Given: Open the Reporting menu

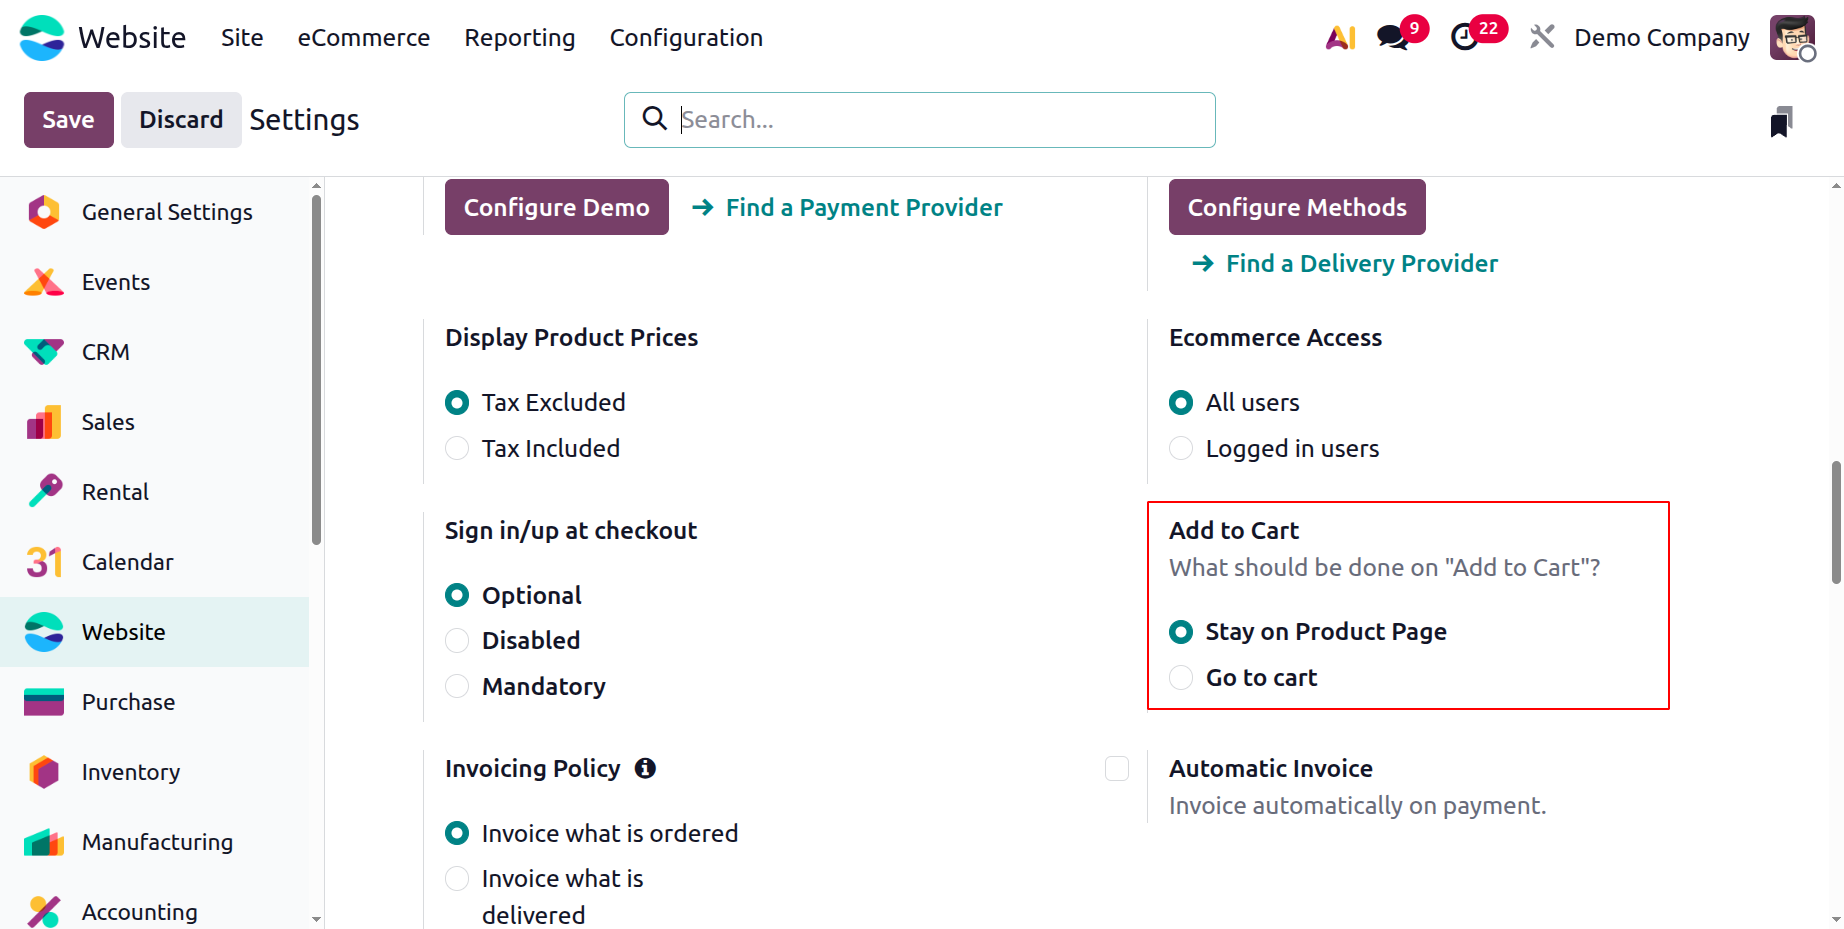Looking at the screenshot, I should pos(520,38).
